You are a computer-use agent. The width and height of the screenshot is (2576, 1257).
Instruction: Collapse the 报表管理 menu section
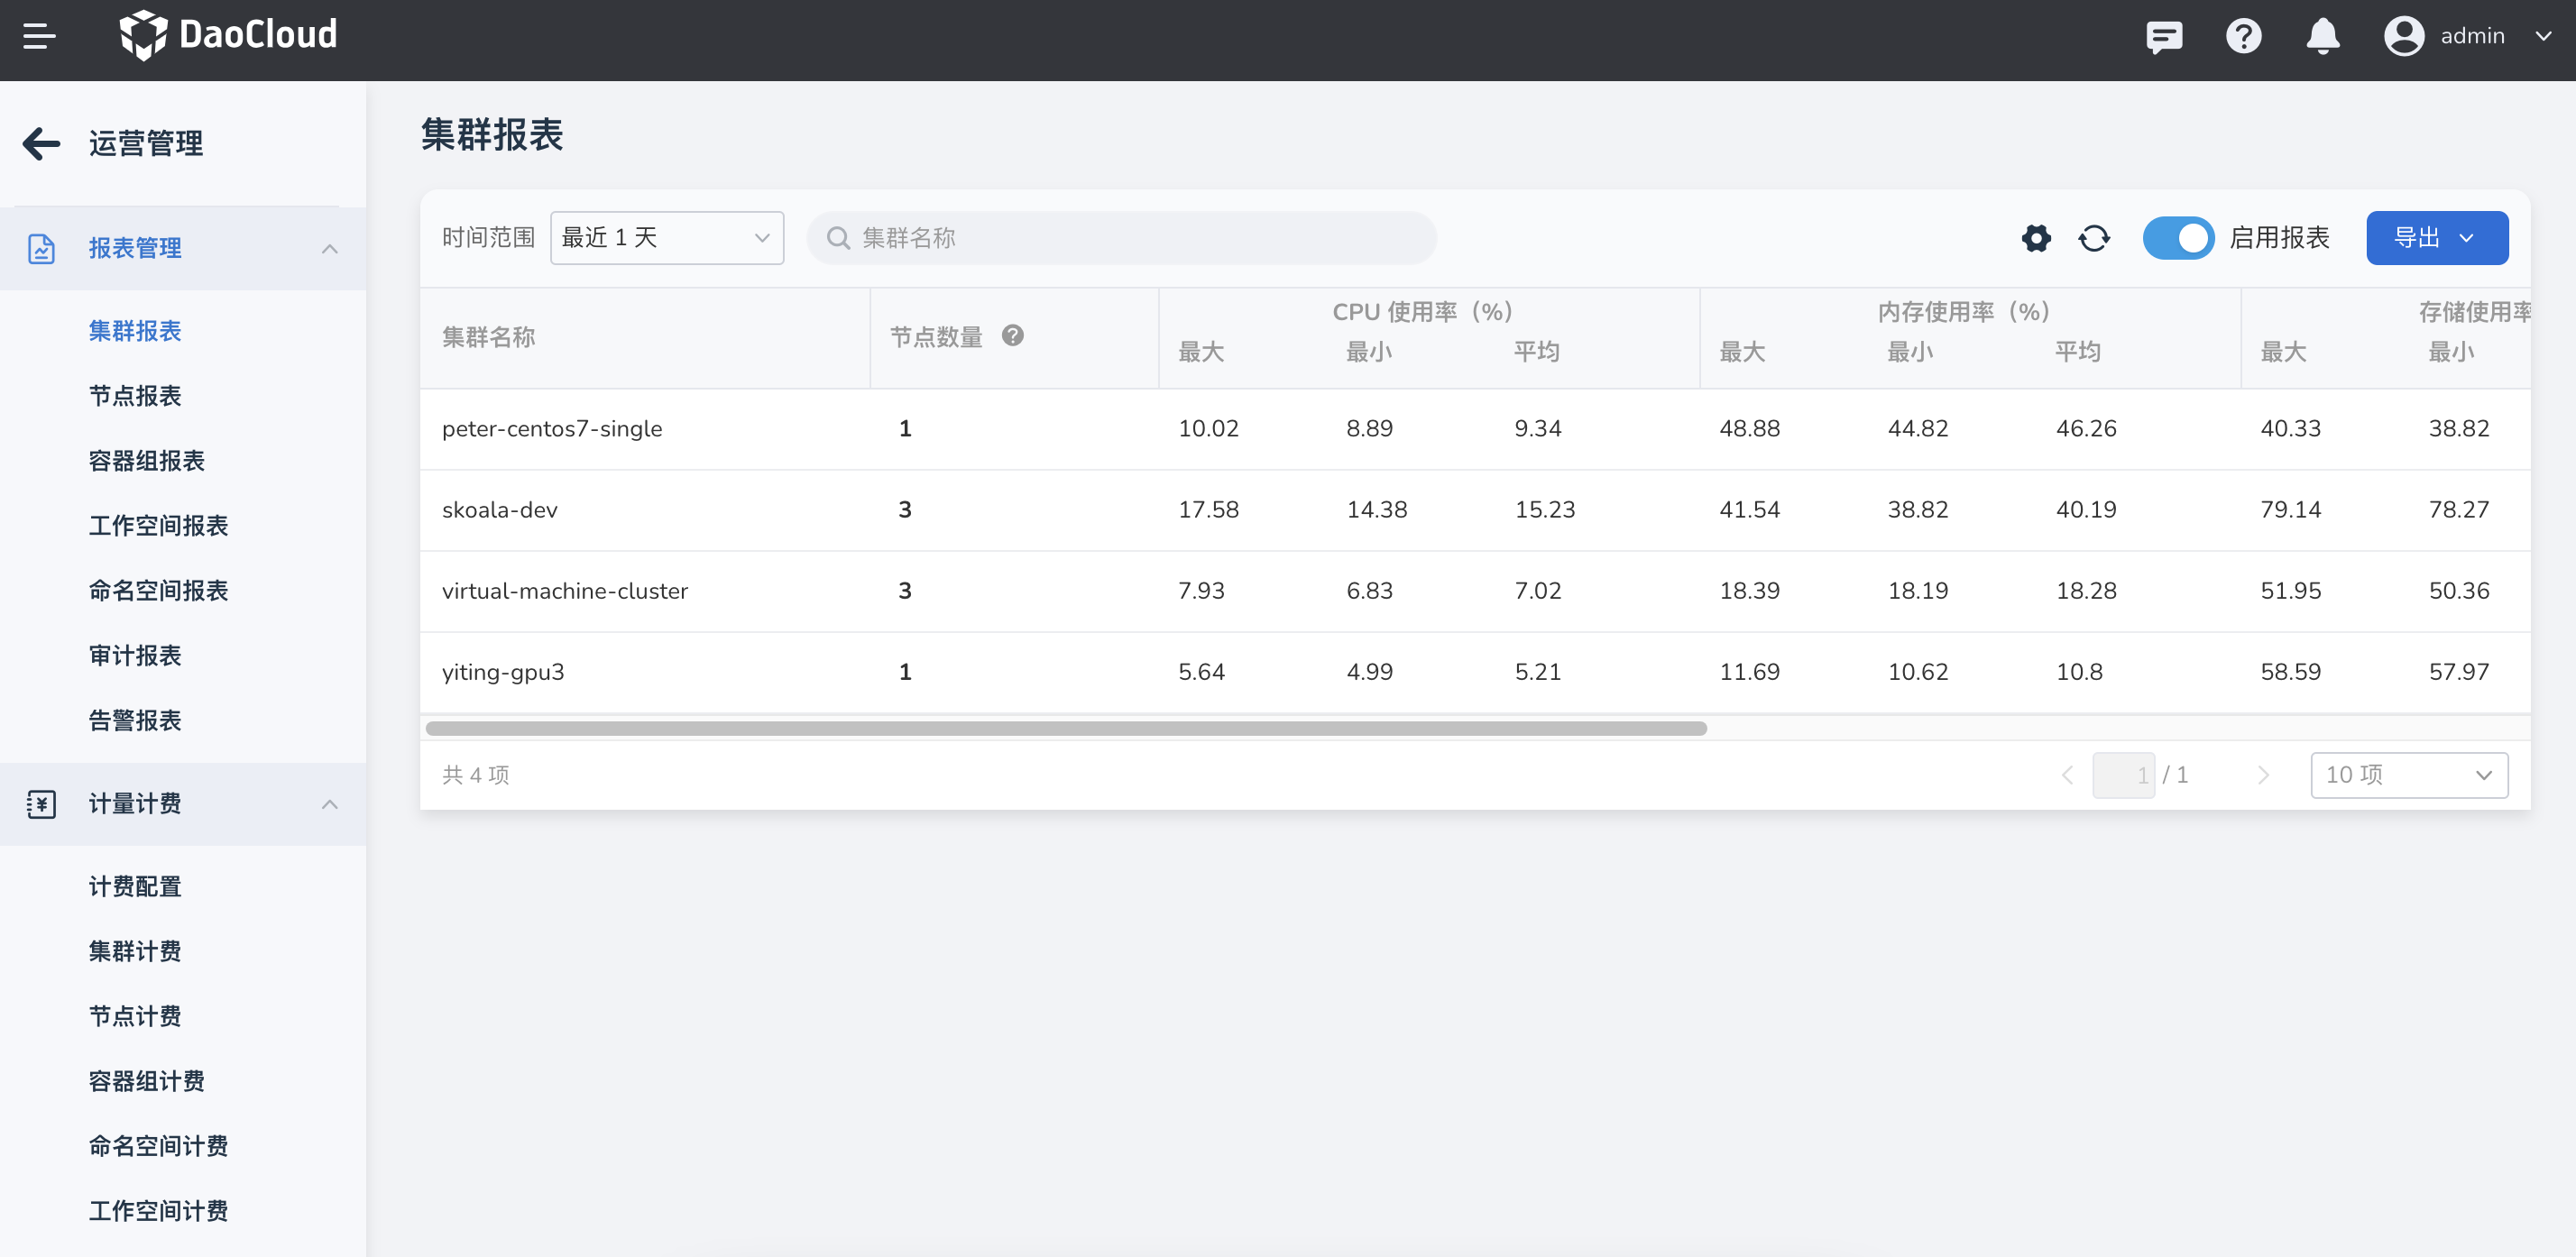(x=330, y=248)
